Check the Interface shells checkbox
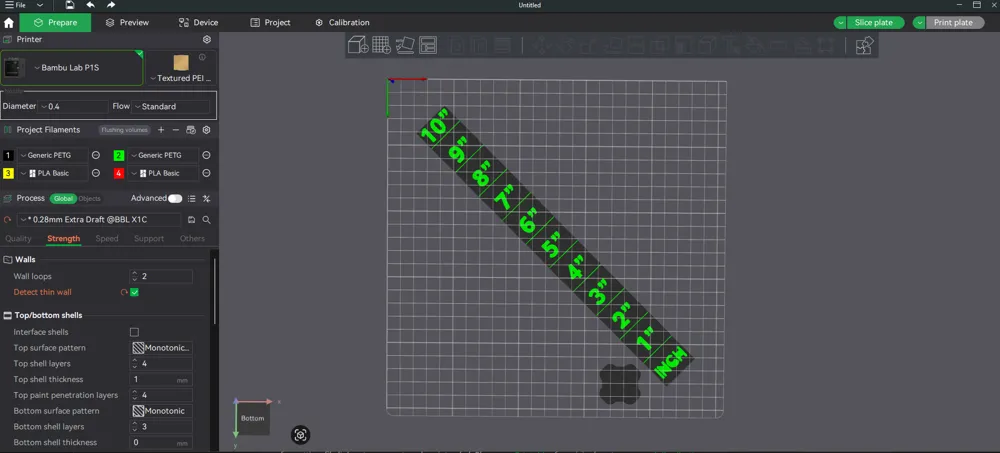Image resolution: width=1000 pixels, height=453 pixels. coord(135,332)
